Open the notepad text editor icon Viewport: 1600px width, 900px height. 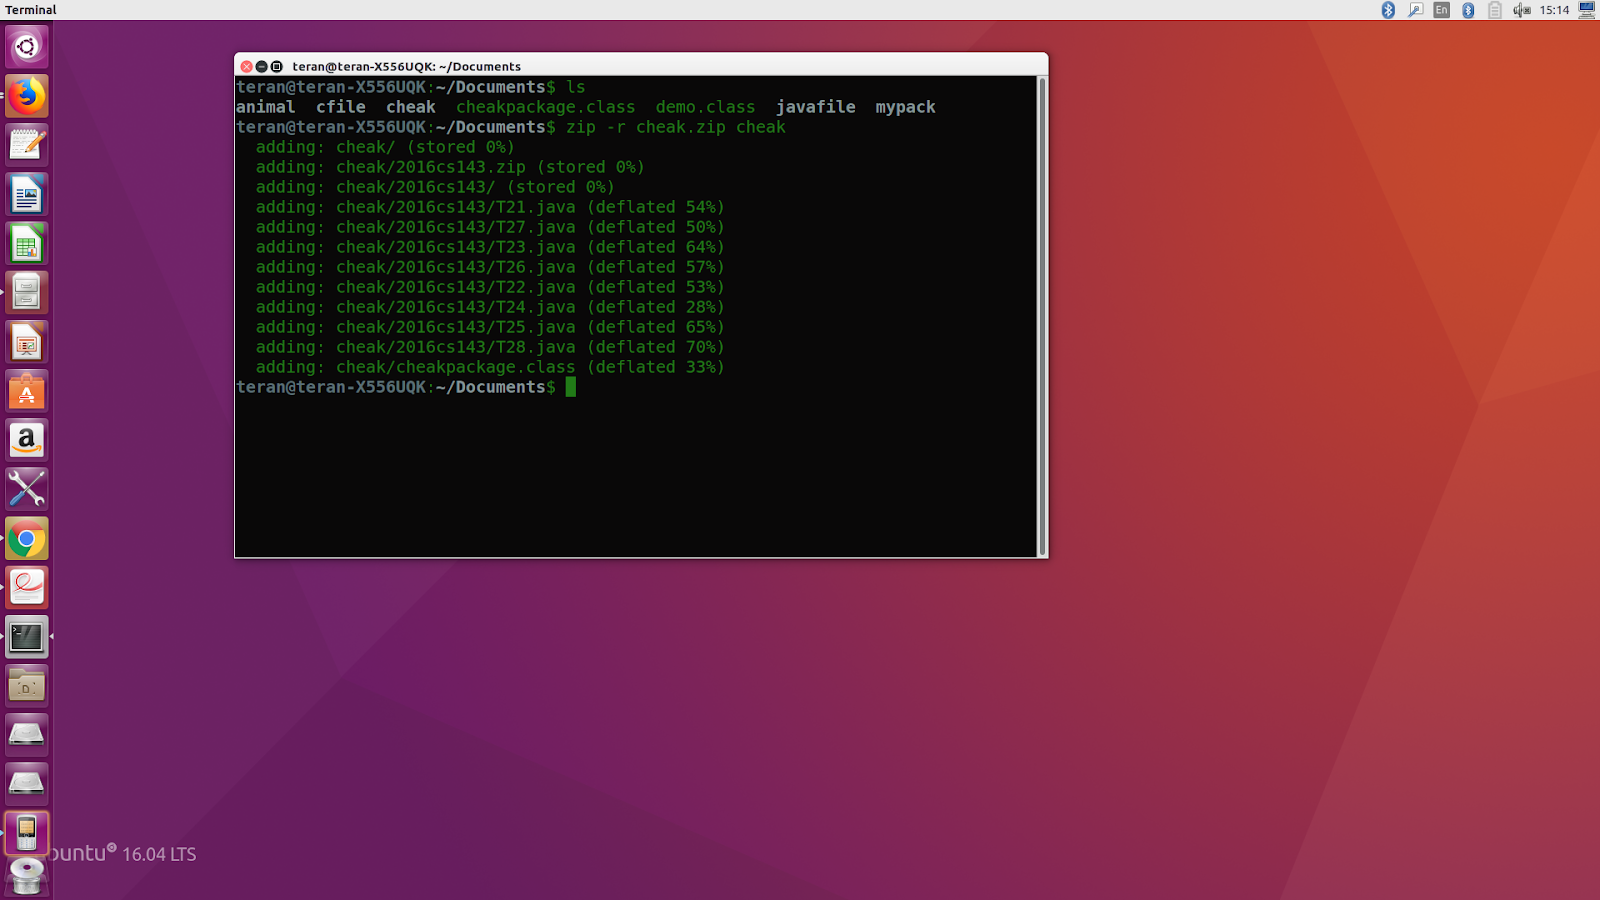coord(27,145)
